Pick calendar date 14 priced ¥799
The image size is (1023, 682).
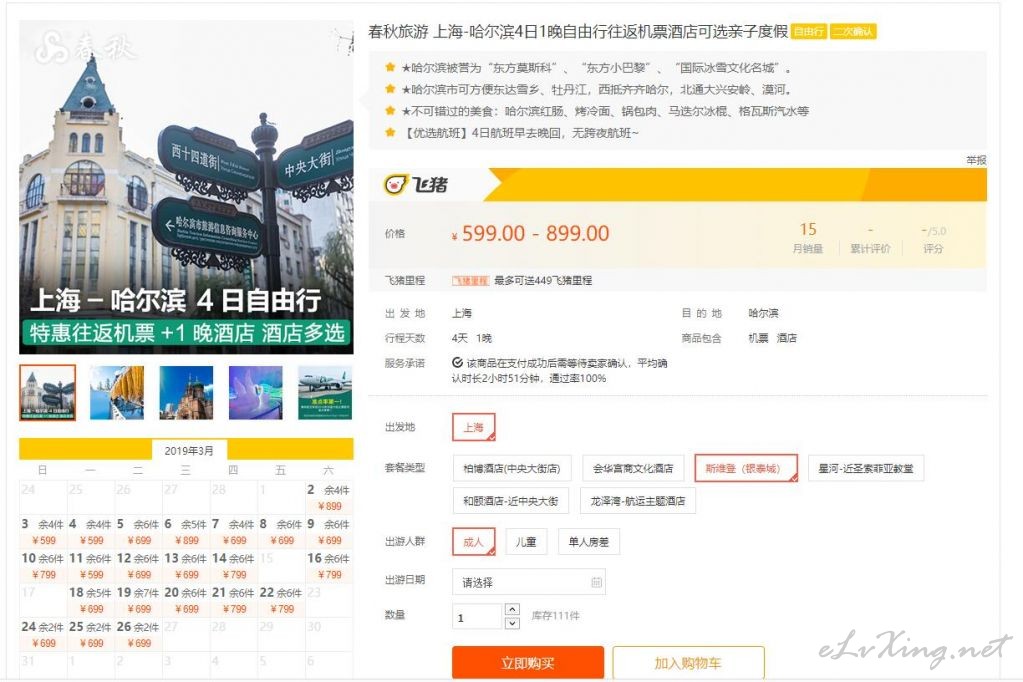234,566
